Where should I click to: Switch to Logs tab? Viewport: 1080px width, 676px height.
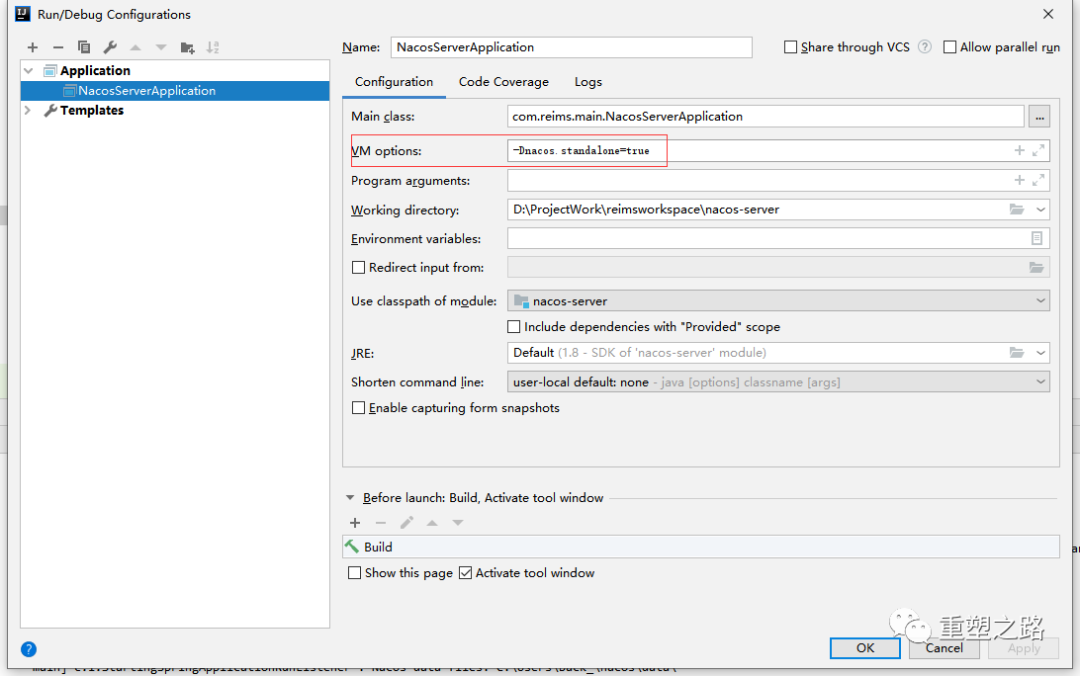point(588,82)
